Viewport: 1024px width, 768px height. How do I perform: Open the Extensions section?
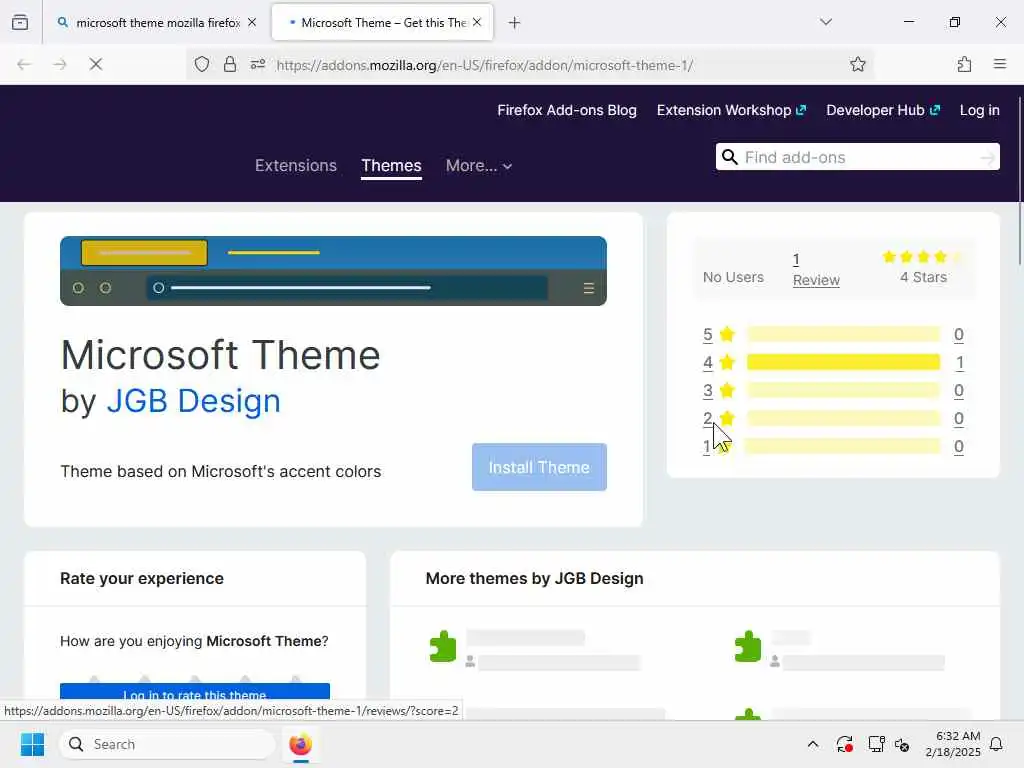[x=296, y=166]
